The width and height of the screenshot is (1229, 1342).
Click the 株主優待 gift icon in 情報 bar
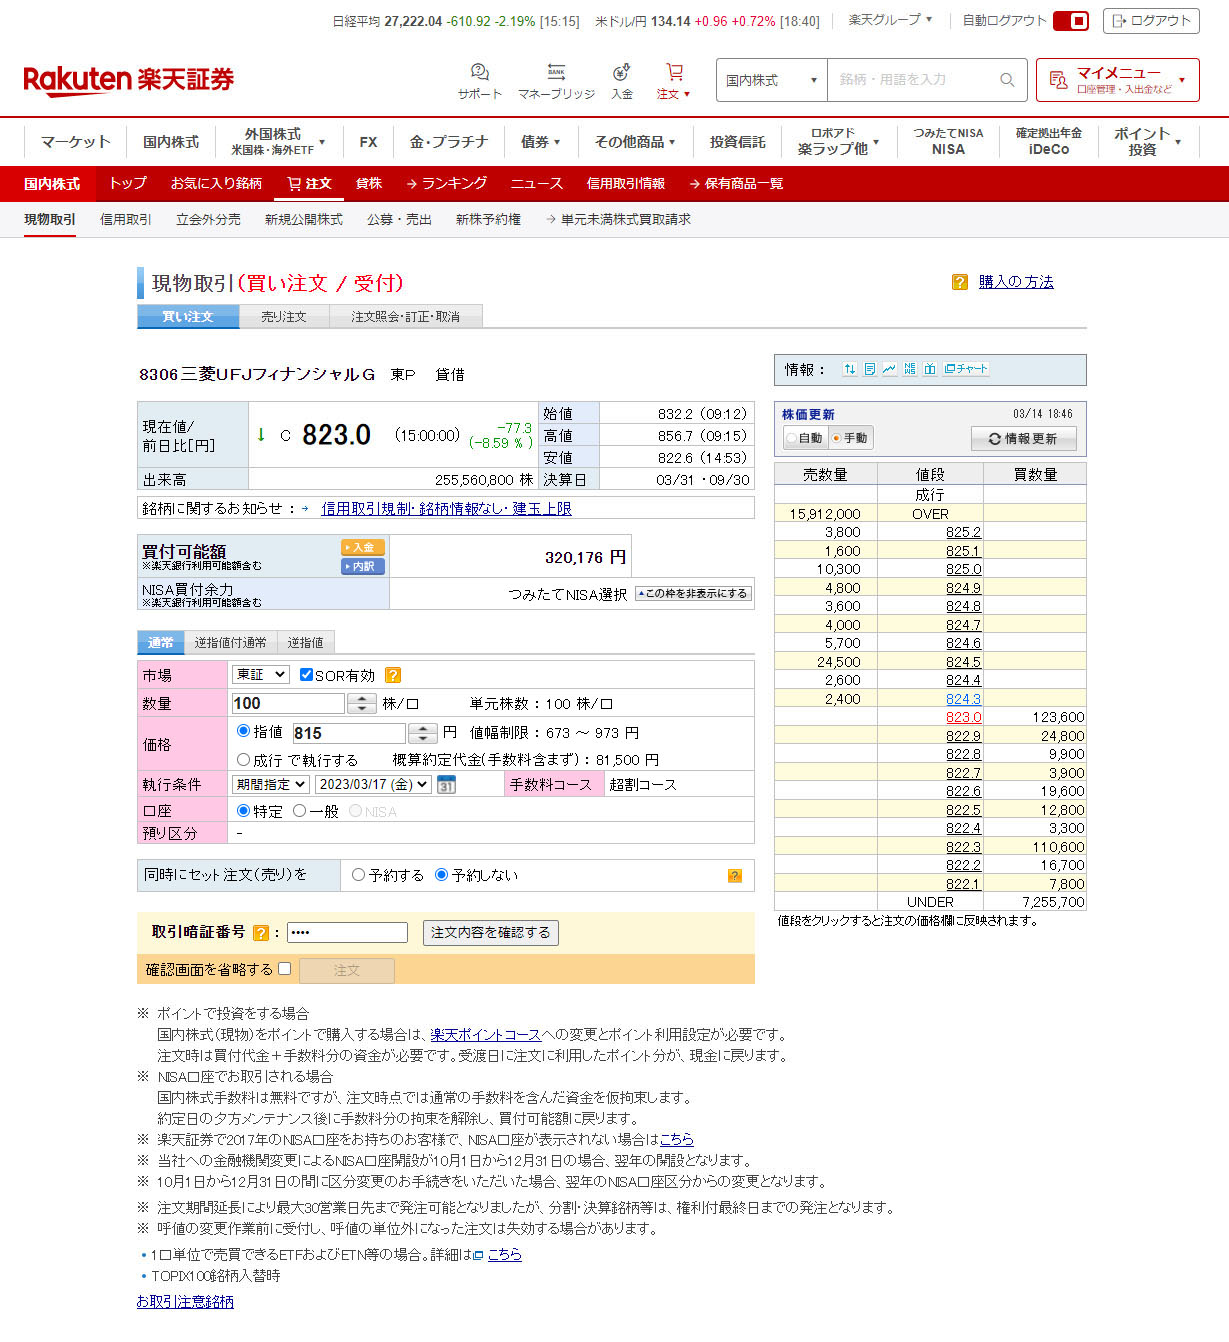coord(930,369)
